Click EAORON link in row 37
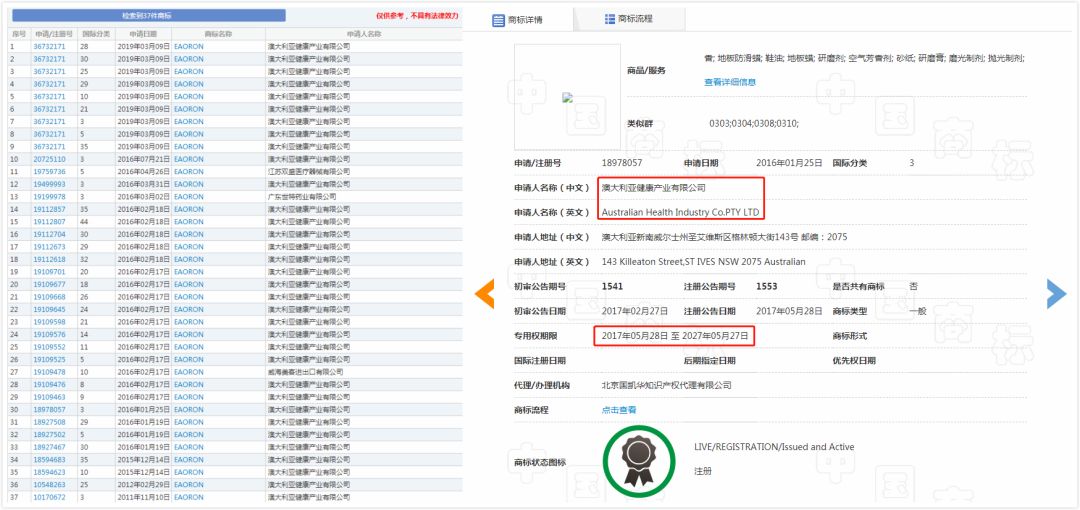The width and height of the screenshot is (1080, 510). tap(189, 497)
